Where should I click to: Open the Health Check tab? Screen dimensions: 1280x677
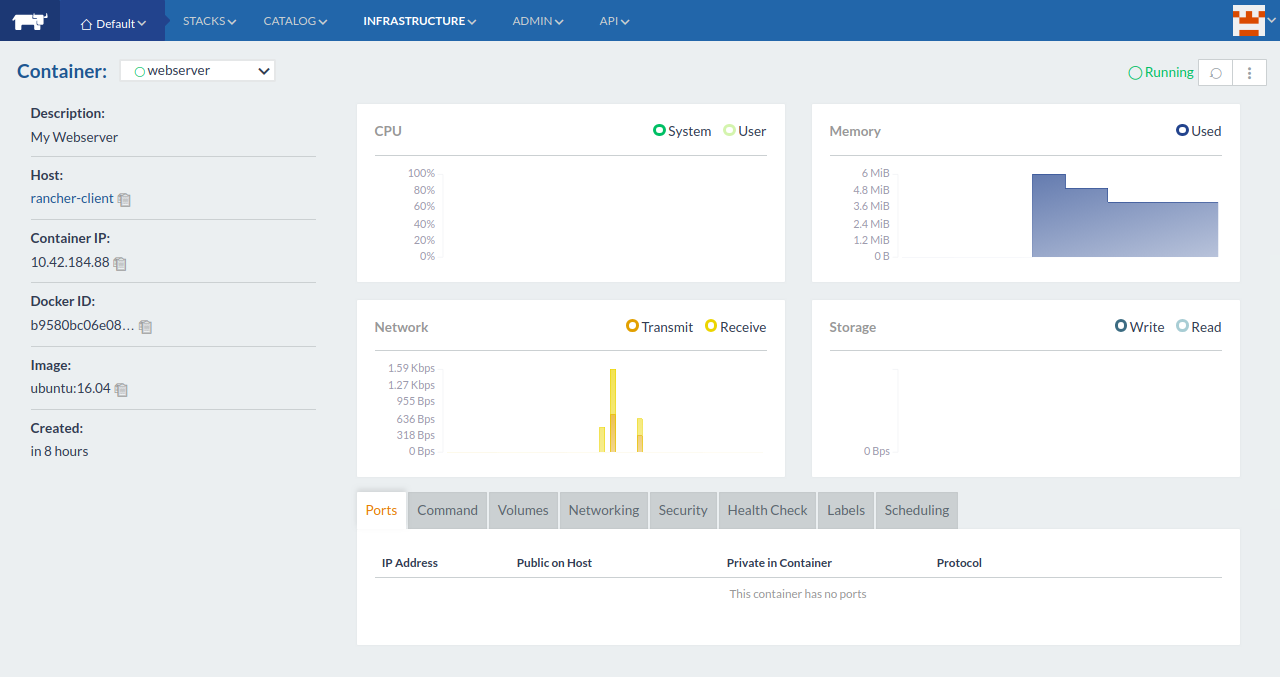coord(767,510)
